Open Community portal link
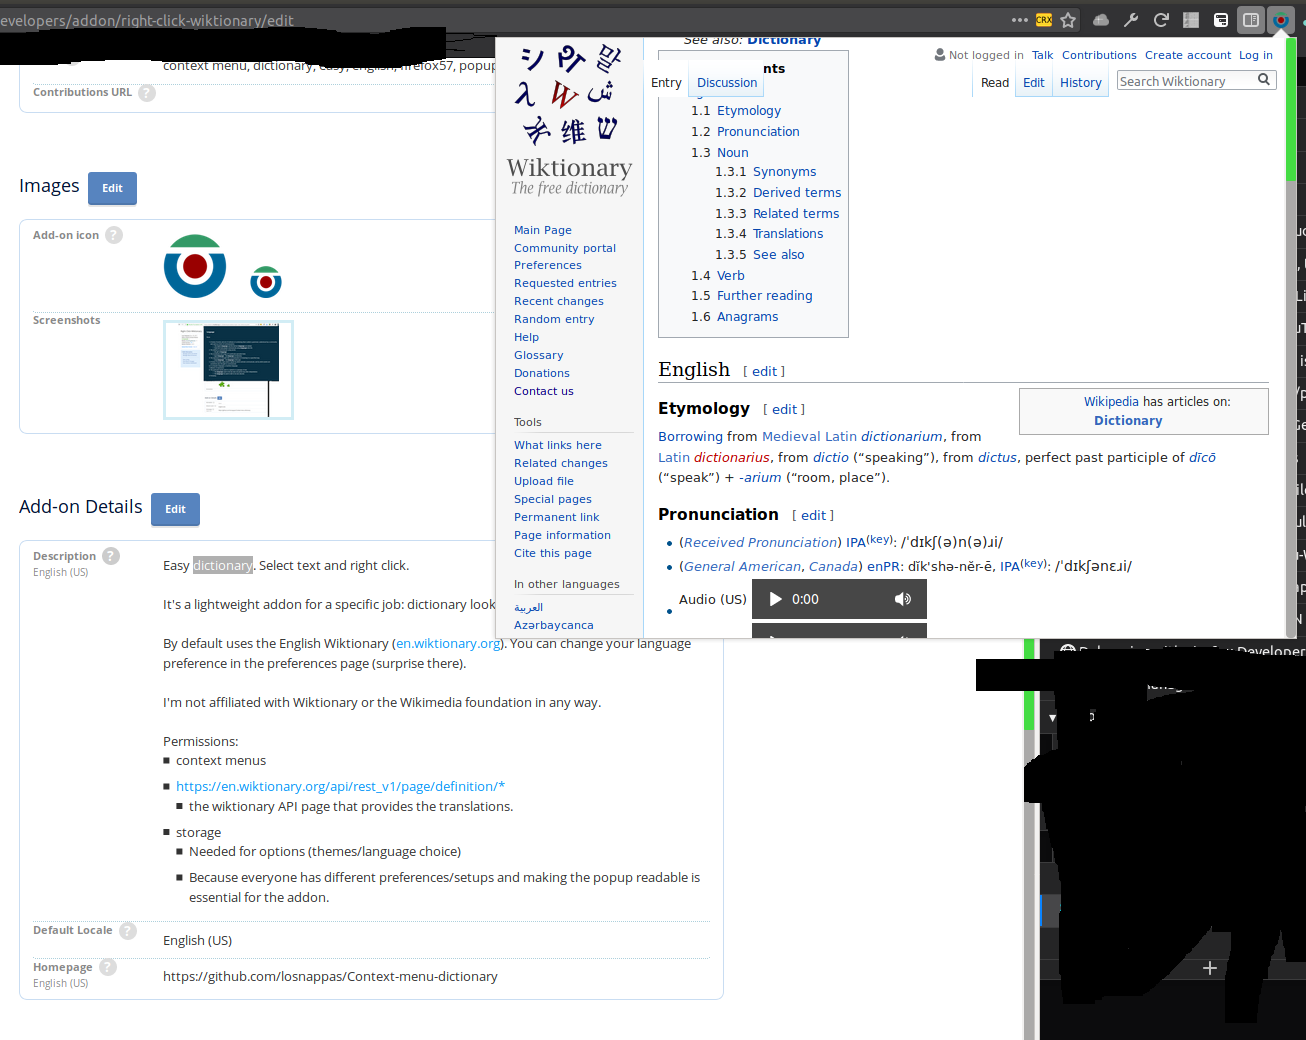1306x1040 pixels. click(x=565, y=248)
